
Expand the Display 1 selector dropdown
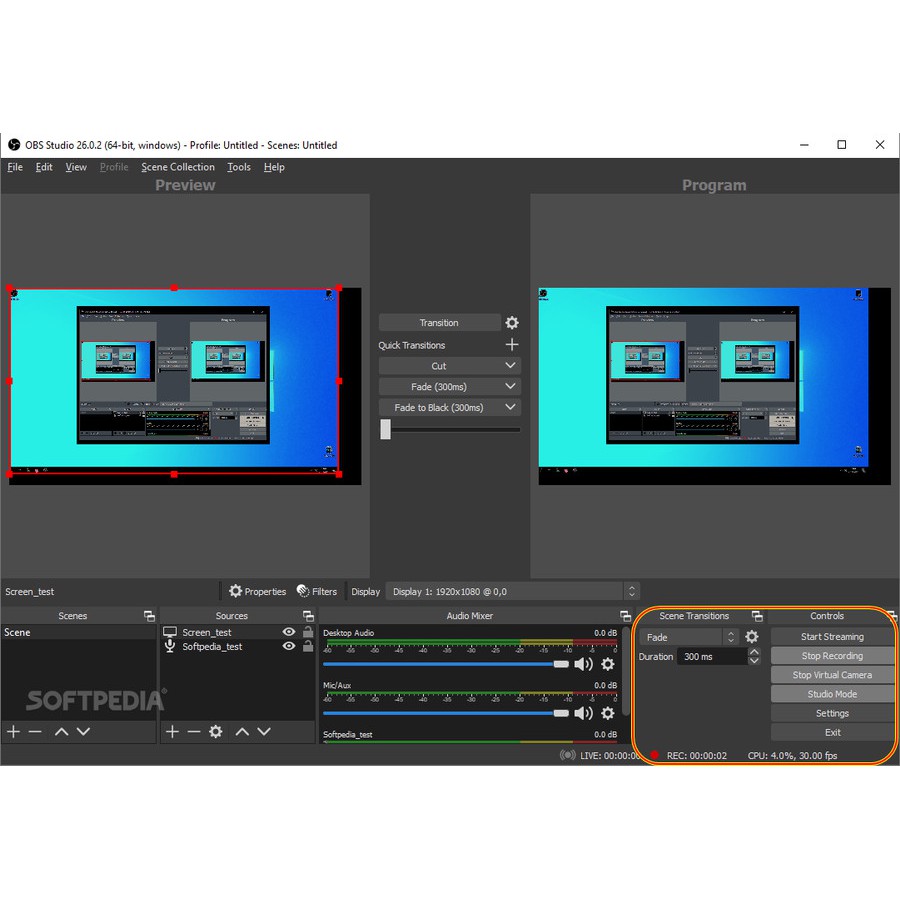[630, 591]
